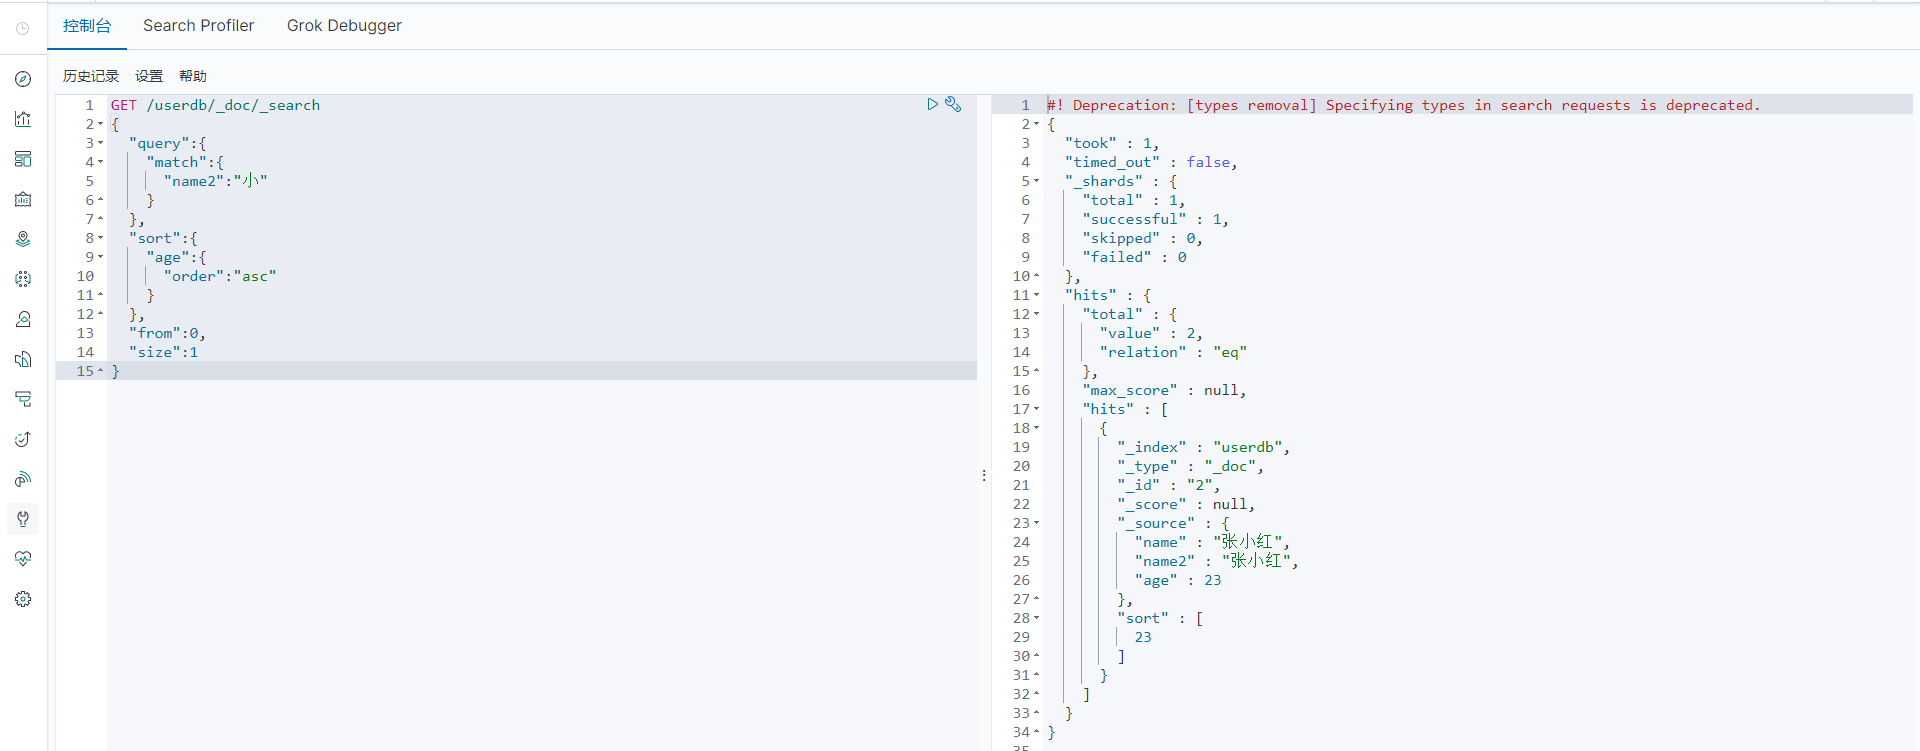Collapse response "_source" fold arrow
1920x751 pixels.
click(1037, 523)
